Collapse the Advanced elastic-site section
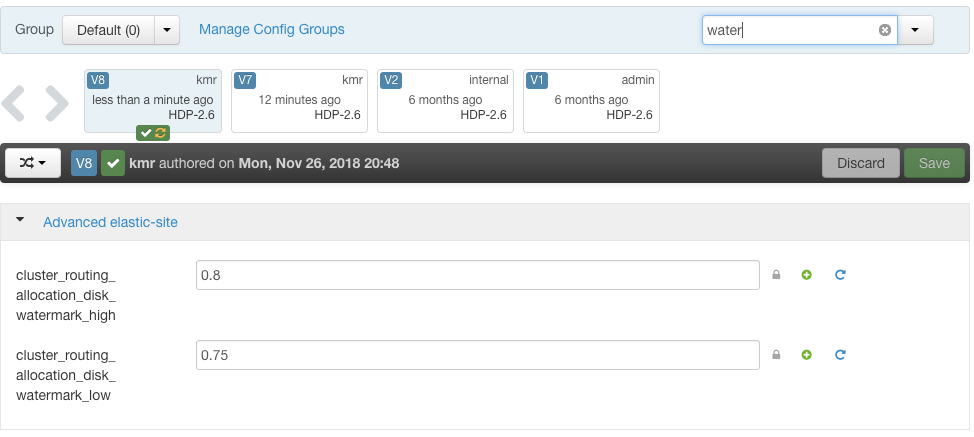Screen dimensions: 974x437 (20, 220)
